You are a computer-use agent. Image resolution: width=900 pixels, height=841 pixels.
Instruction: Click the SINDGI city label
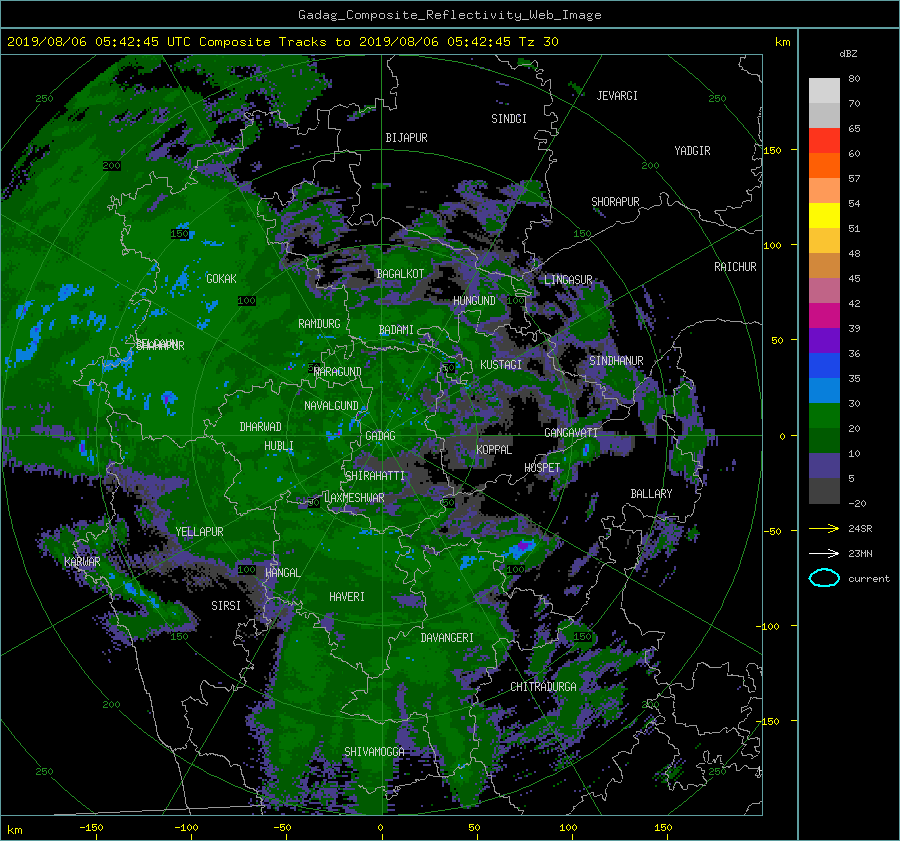pos(509,119)
